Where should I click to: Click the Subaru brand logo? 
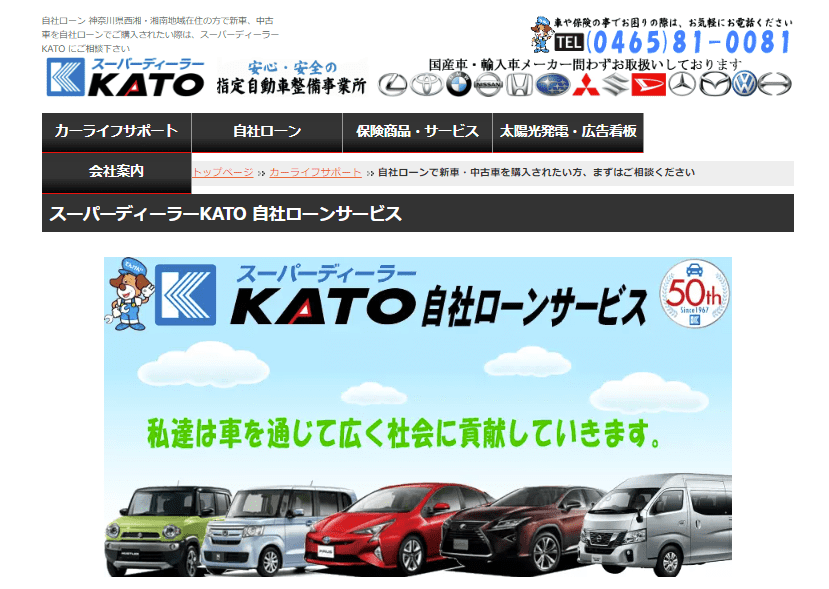point(552,85)
